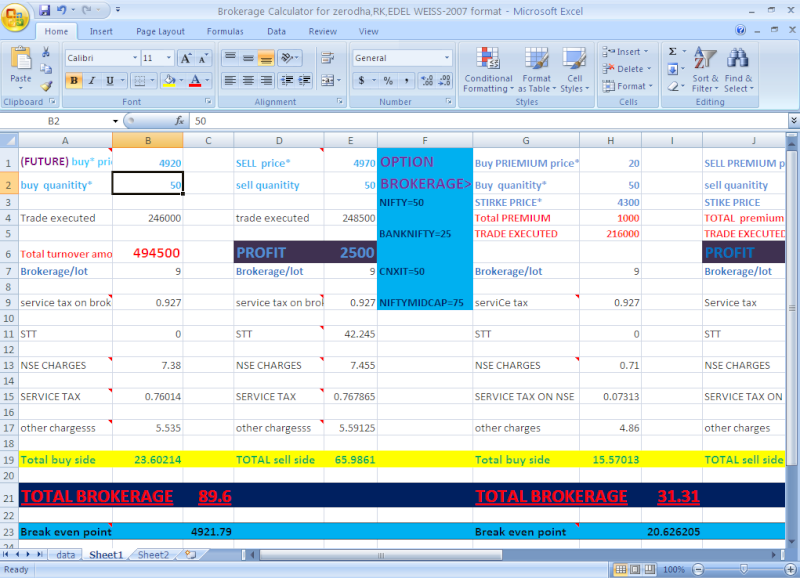
Task: Expand the formula bar
Action: [x=793, y=120]
